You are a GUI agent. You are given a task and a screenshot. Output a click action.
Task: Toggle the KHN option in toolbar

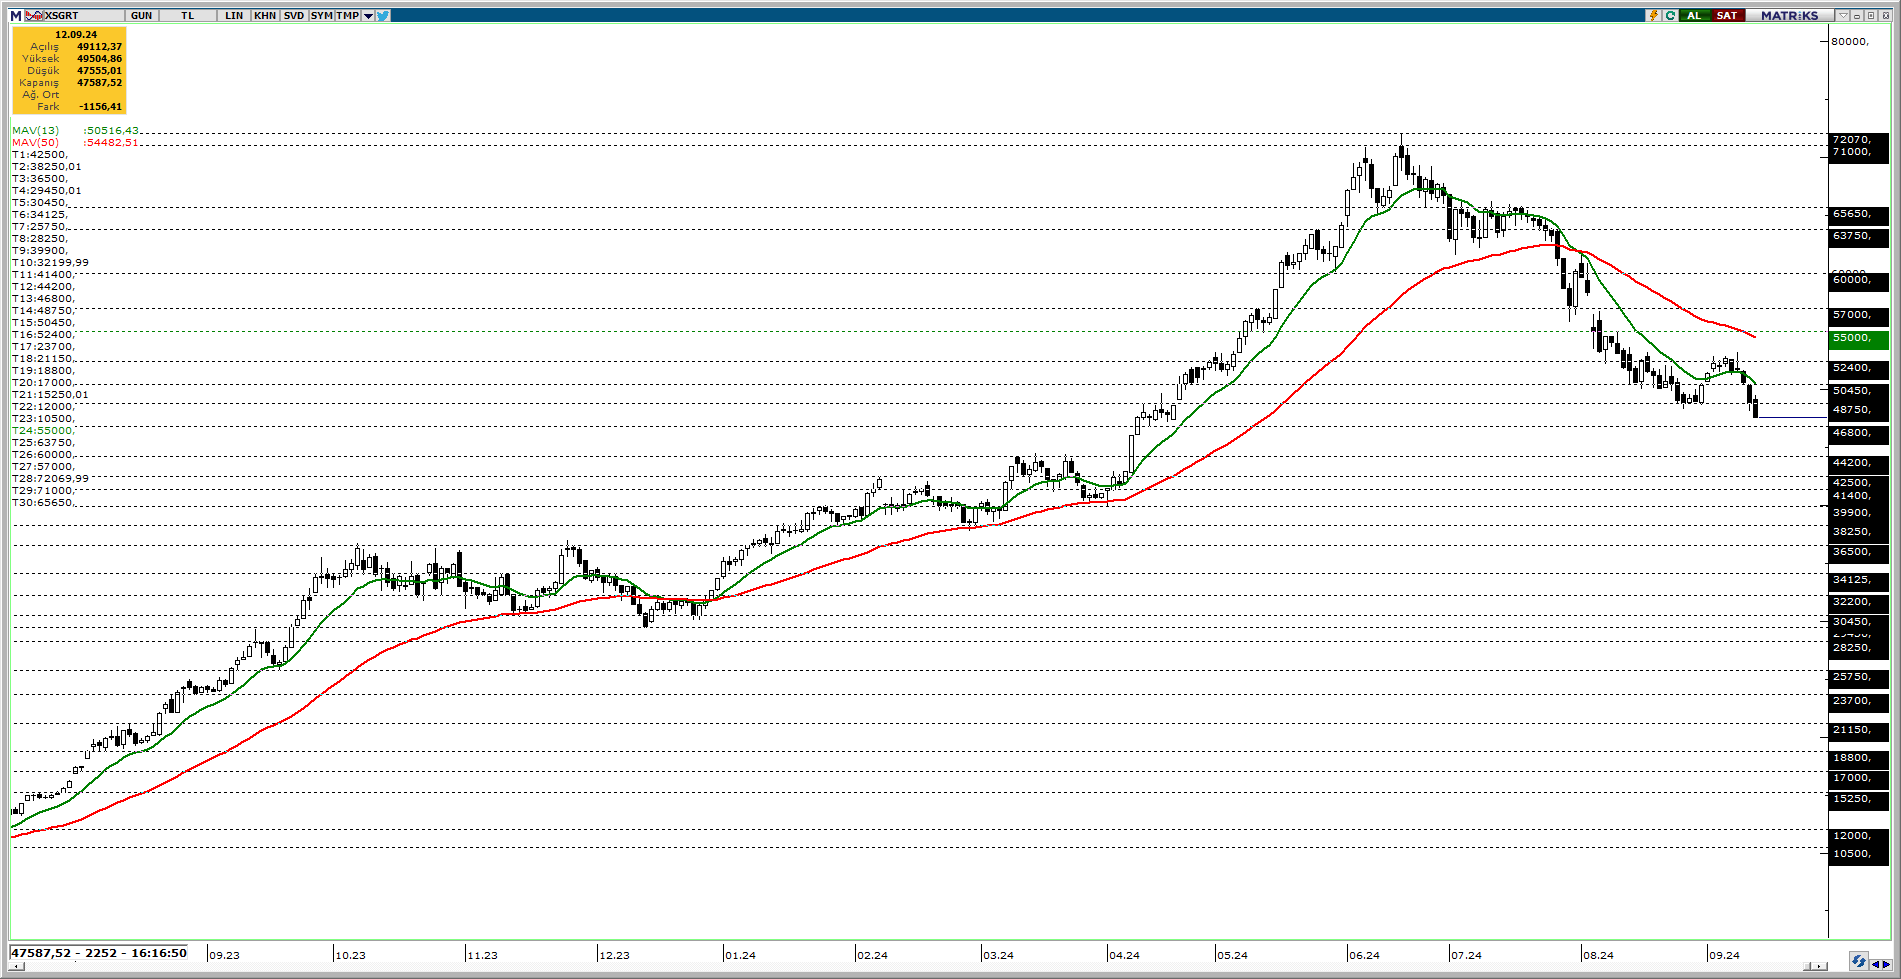click(x=265, y=16)
